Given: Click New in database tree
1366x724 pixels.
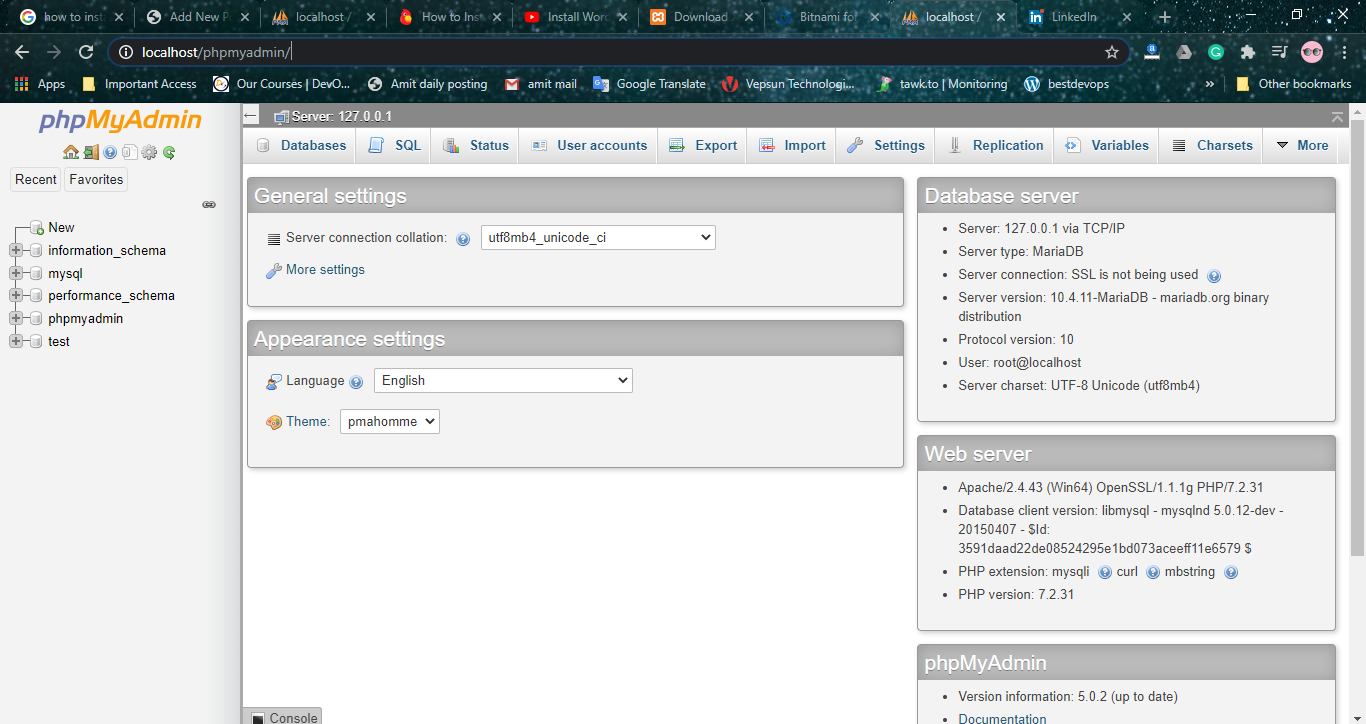Looking at the screenshot, I should [61, 228].
